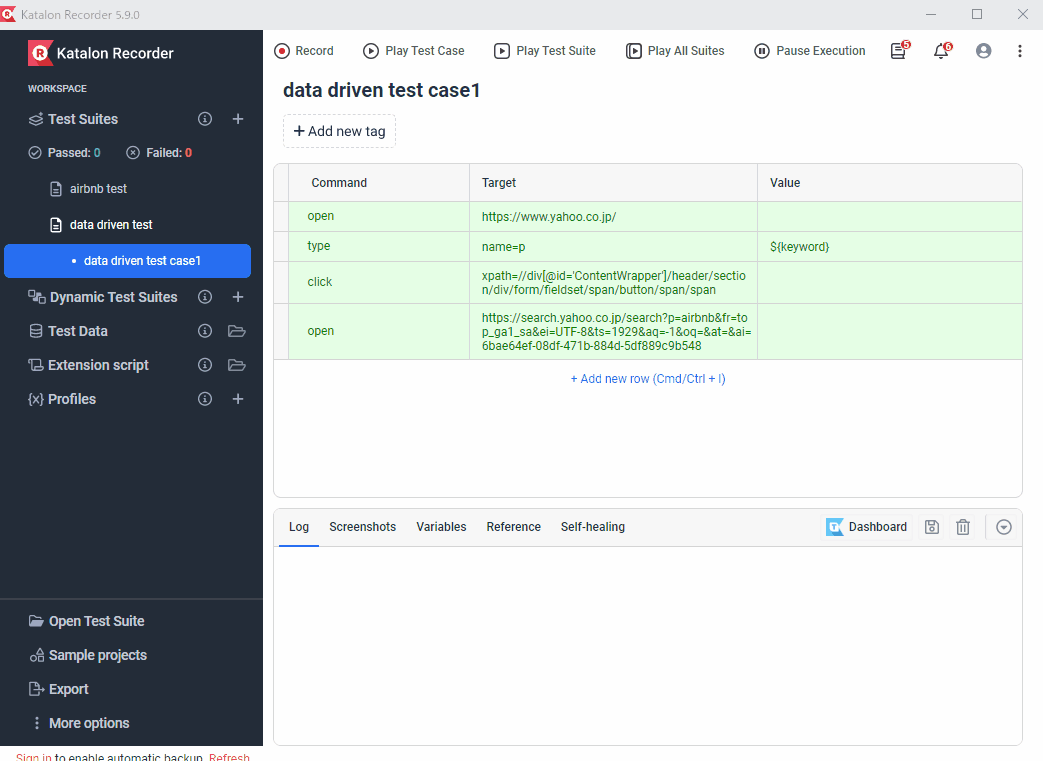Add a new Test Suite

tap(237, 119)
